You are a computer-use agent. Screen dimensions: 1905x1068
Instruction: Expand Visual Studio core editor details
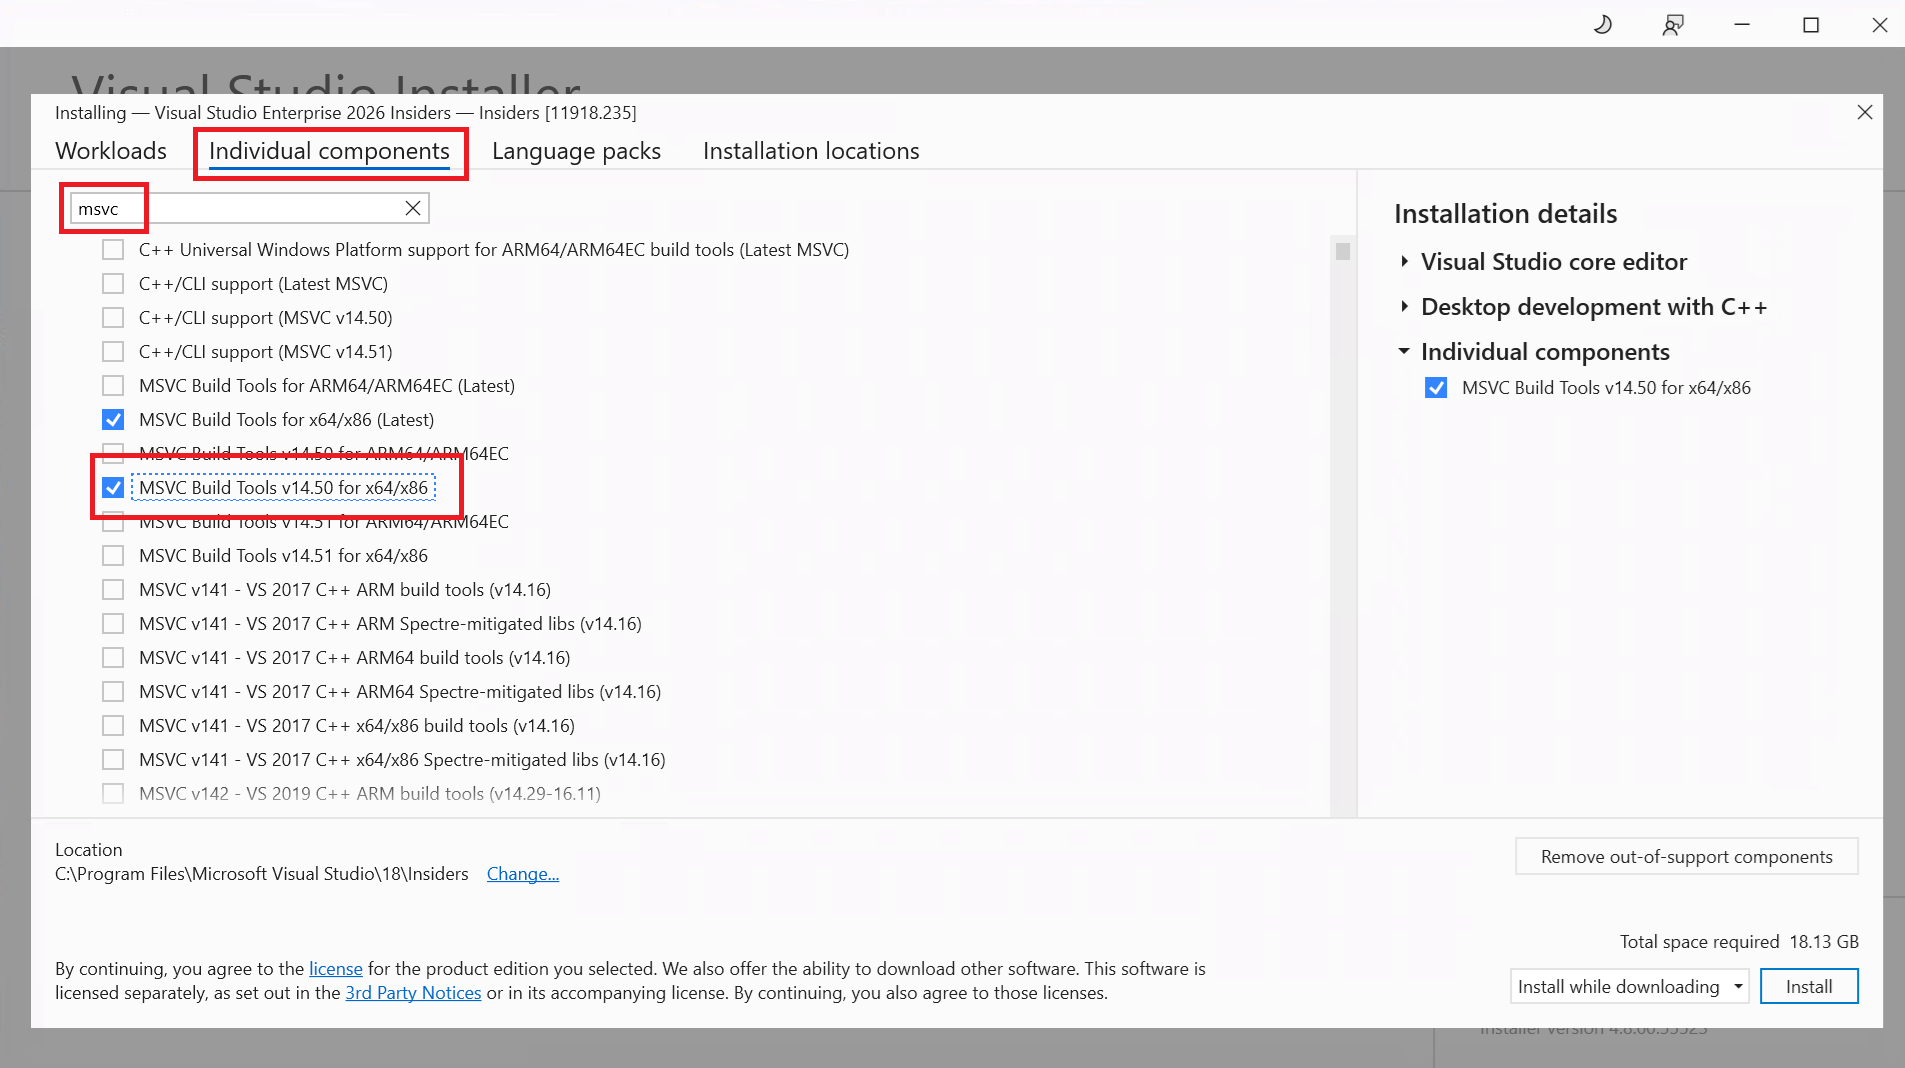(x=1404, y=261)
